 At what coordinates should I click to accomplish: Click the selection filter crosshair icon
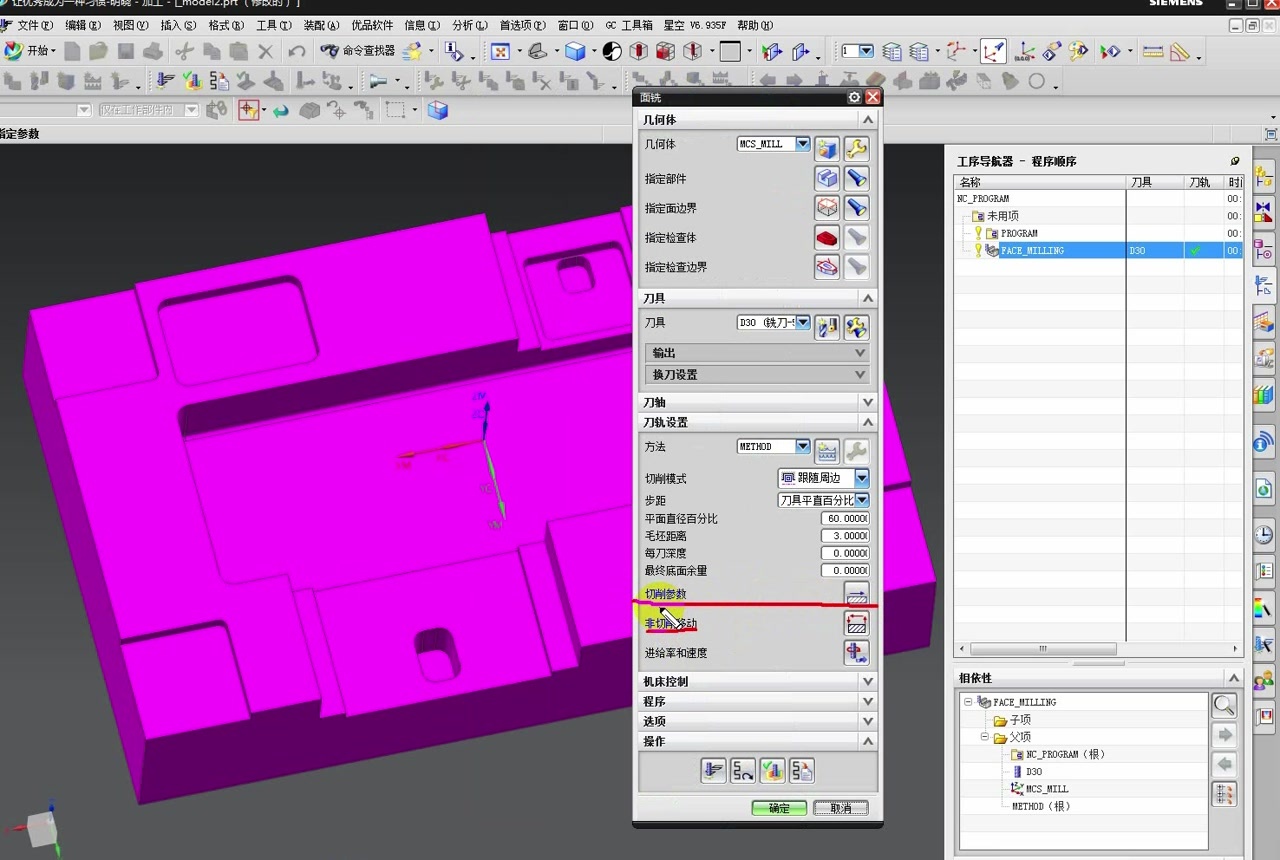pyautogui.click(x=249, y=110)
